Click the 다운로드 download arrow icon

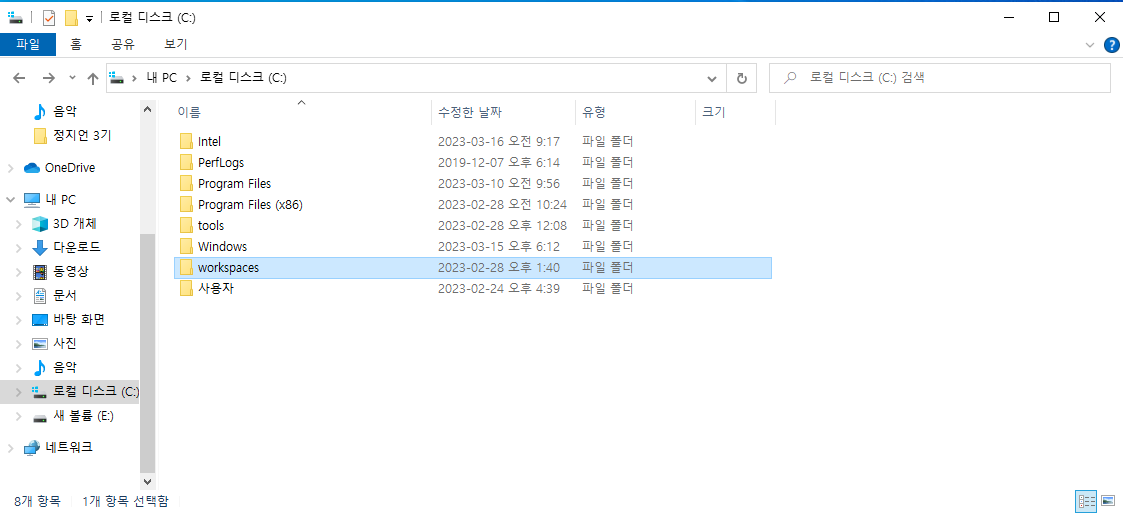point(40,248)
